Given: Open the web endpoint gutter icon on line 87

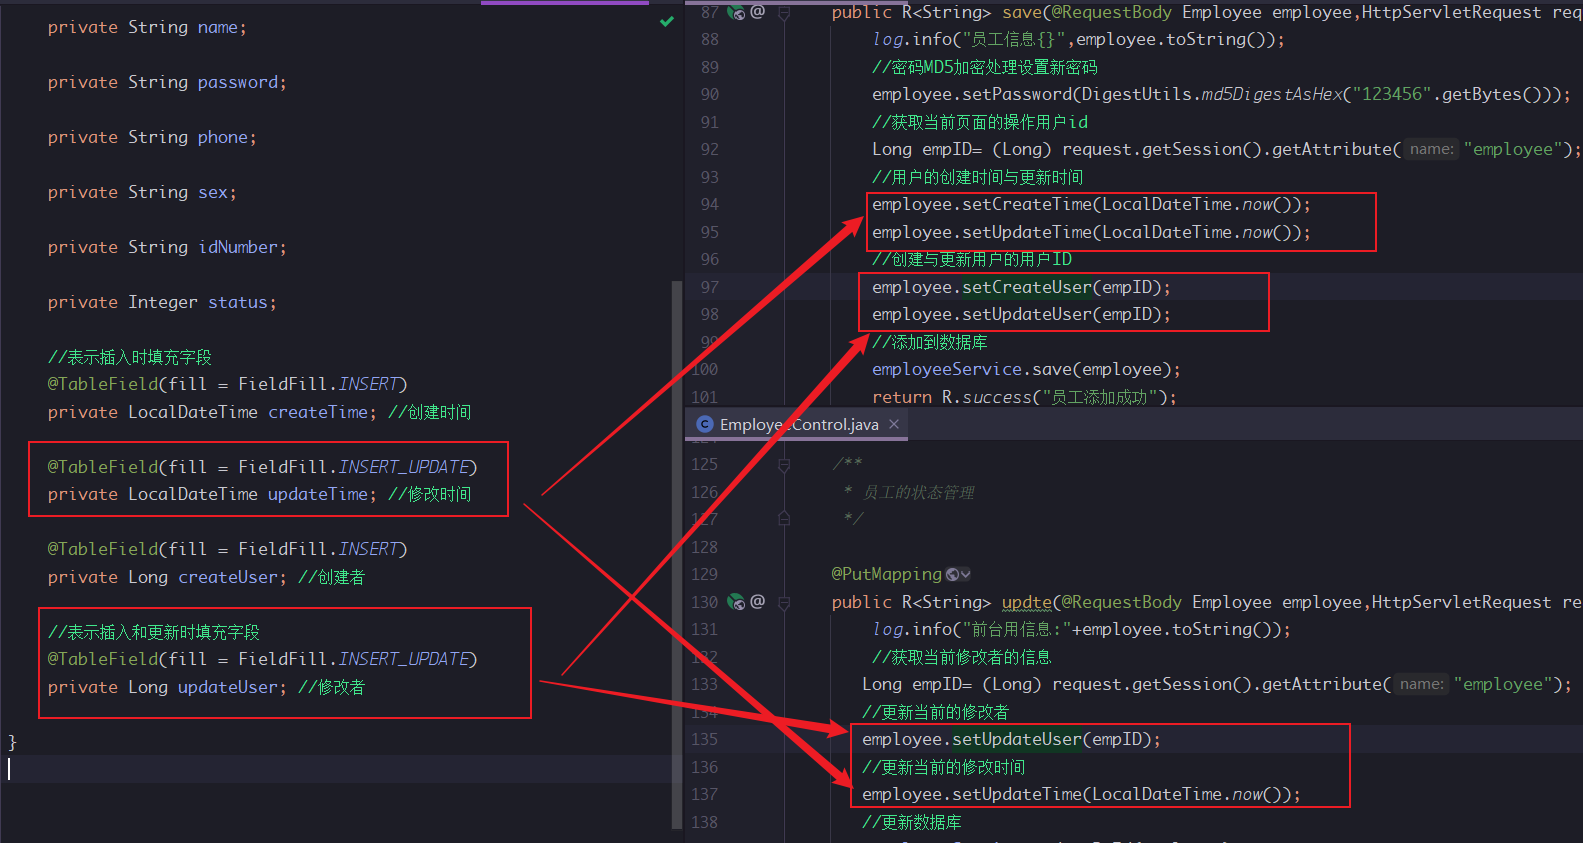Looking at the screenshot, I should point(736,12).
